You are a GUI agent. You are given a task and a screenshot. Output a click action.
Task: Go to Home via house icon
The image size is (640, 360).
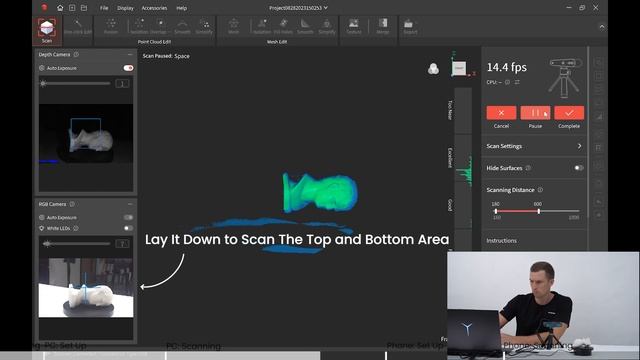(60, 8)
